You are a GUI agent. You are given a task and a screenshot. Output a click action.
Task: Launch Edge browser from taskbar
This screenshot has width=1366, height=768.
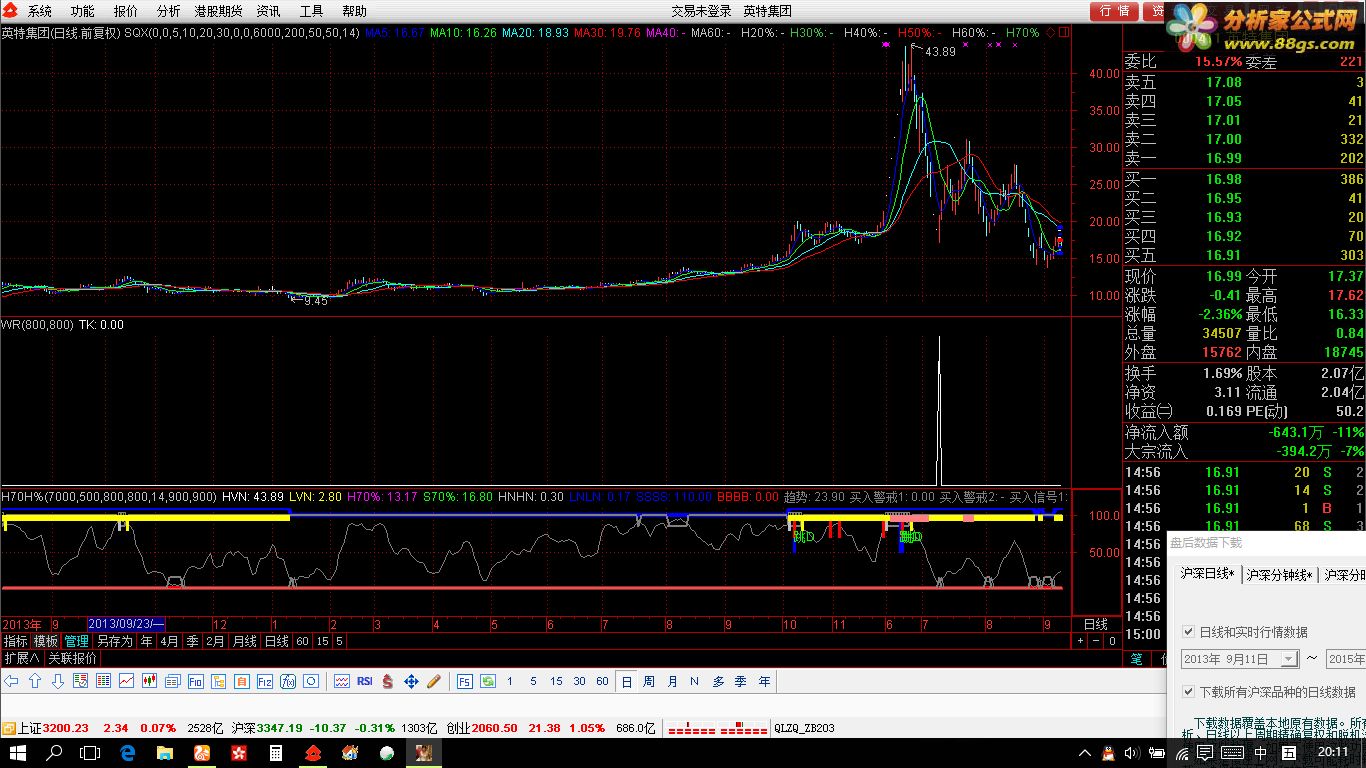pyautogui.click(x=128, y=752)
